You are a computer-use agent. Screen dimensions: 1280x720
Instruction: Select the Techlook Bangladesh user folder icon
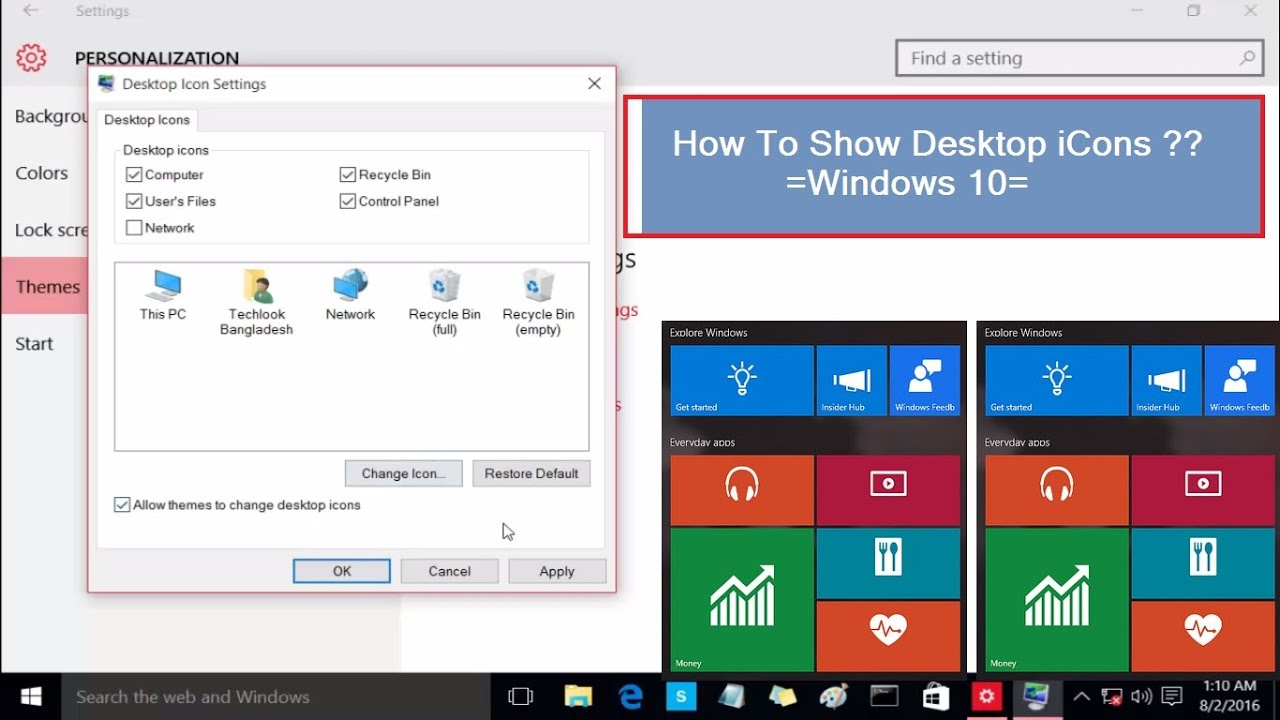(x=257, y=302)
